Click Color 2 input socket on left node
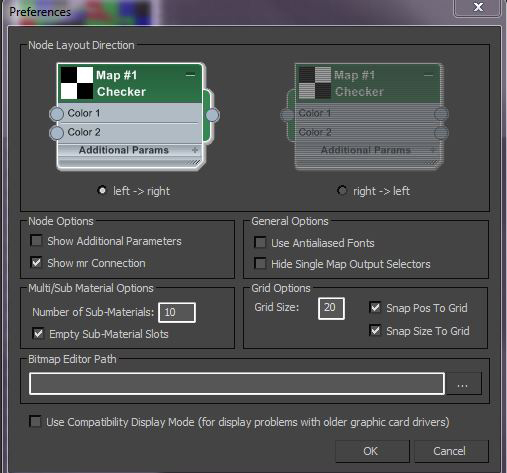The height and width of the screenshot is (473, 507). point(57,133)
